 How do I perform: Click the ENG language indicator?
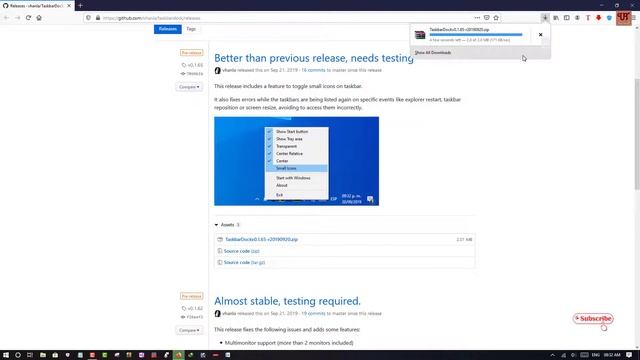596,355
